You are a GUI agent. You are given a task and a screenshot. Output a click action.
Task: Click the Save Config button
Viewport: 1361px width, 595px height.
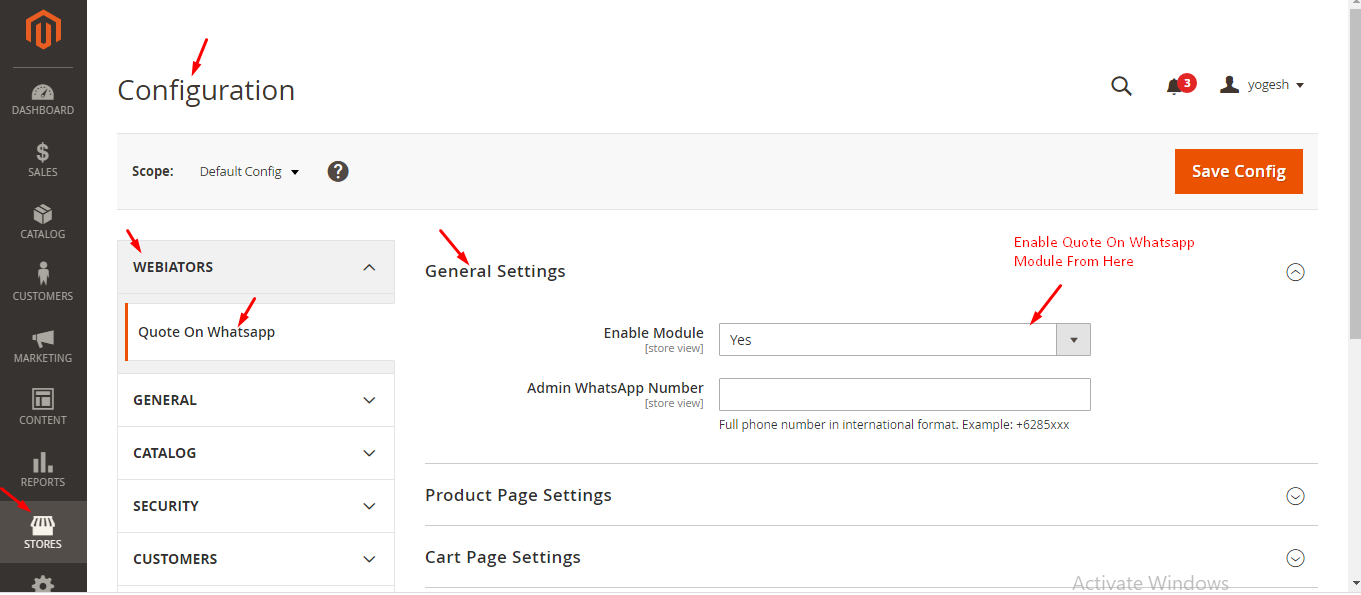pyautogui.click(x=1238, y=172)
